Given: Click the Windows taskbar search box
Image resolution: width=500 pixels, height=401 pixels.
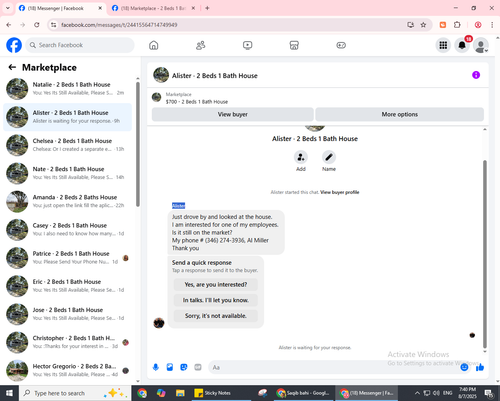Looking at the screenshot, I should [74, 393].
